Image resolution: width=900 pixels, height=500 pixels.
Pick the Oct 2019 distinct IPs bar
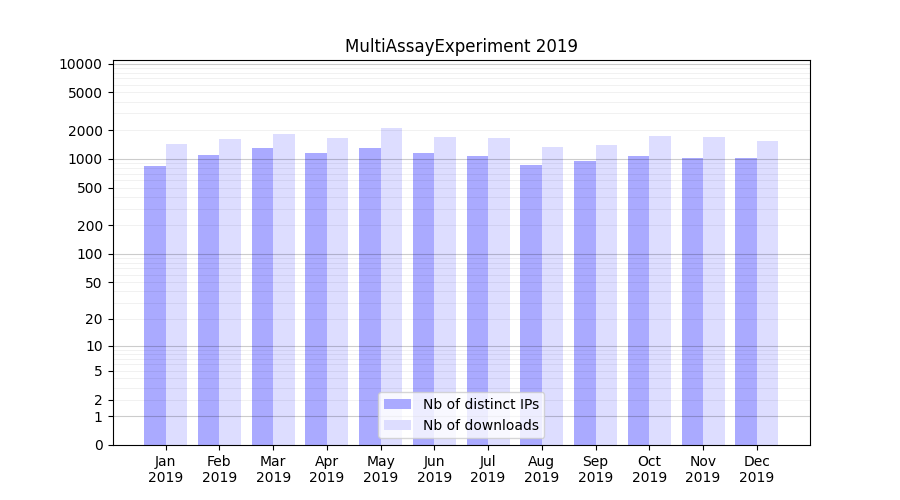pyautogui.click(x=638, y=300)
